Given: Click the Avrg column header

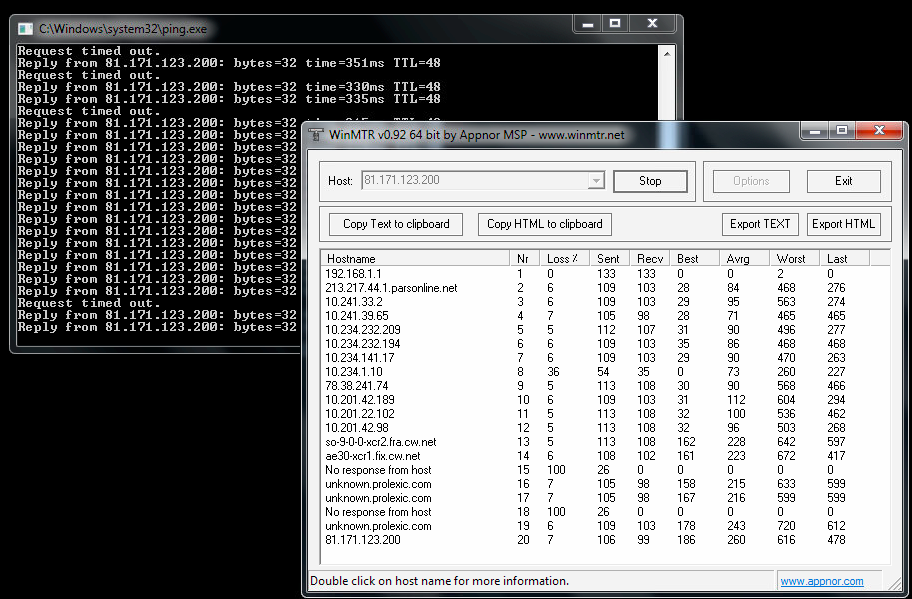Looking at the screenshot, I should click(x=744, y=259).
